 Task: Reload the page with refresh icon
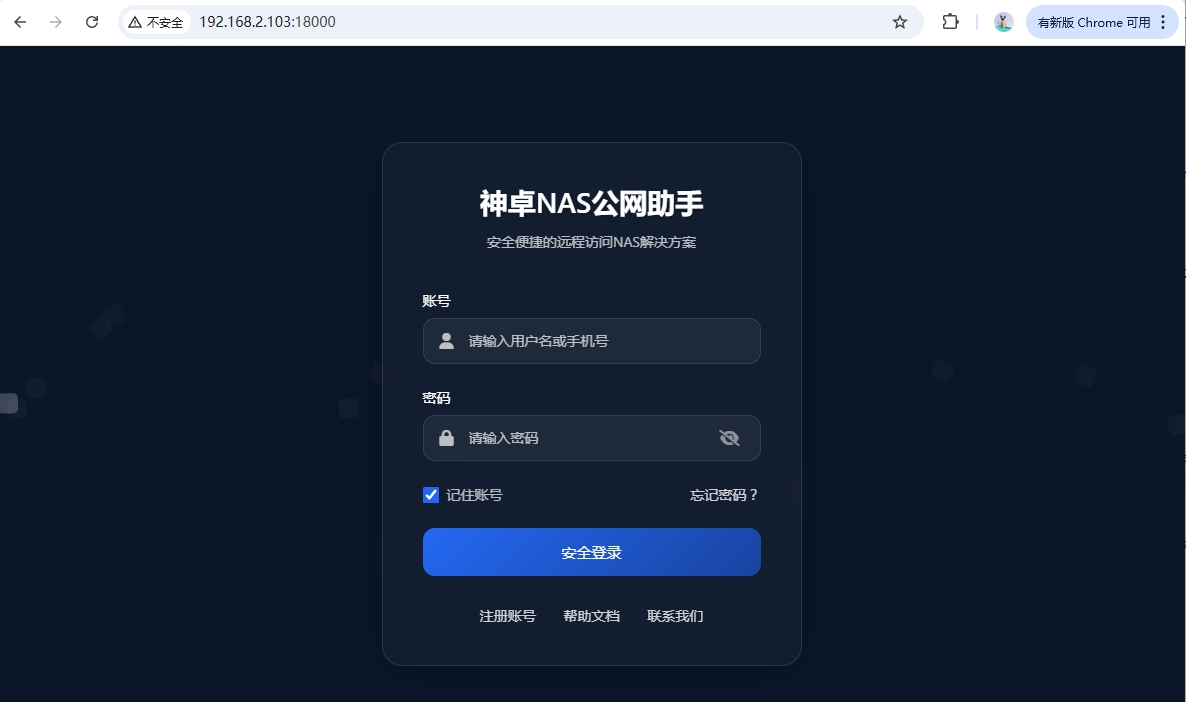[92, 22]
